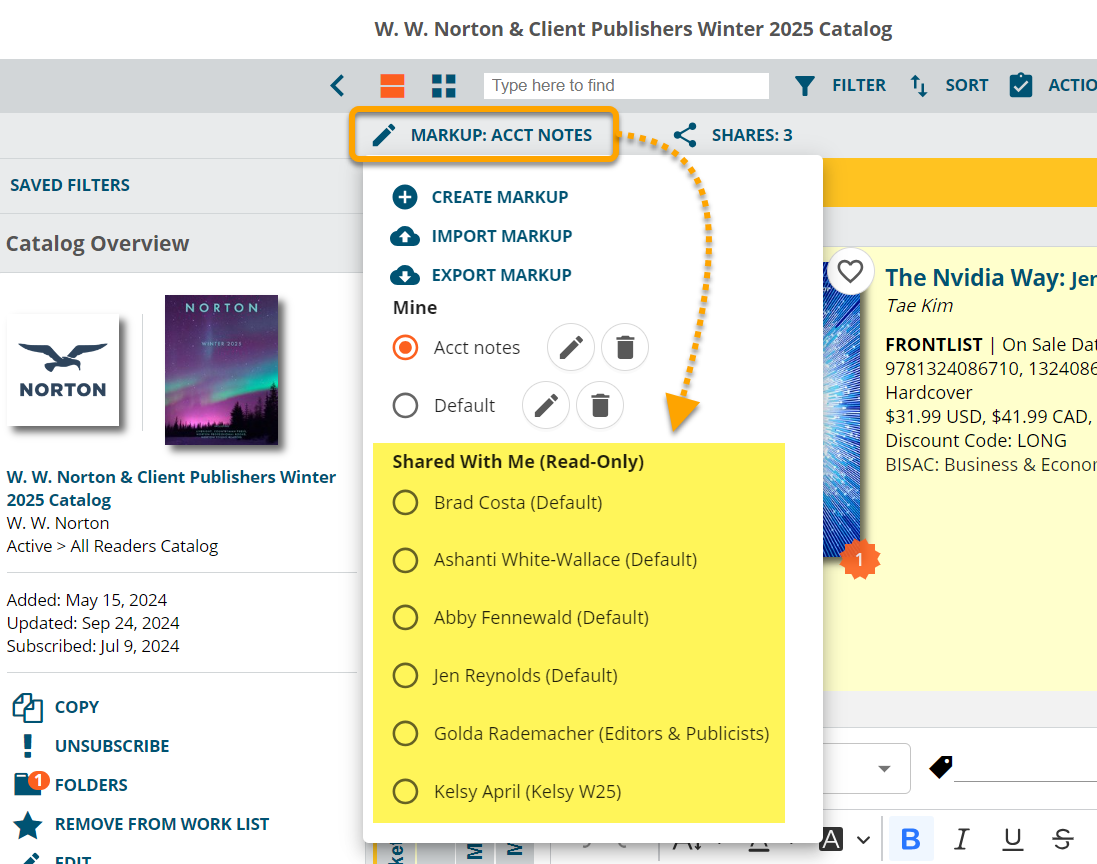Image resolution: width=1097 pixels, height=864 pixels.
Task: Click the 'Updated: Sep 24, 2024' text
Action: tap(93, 623)
